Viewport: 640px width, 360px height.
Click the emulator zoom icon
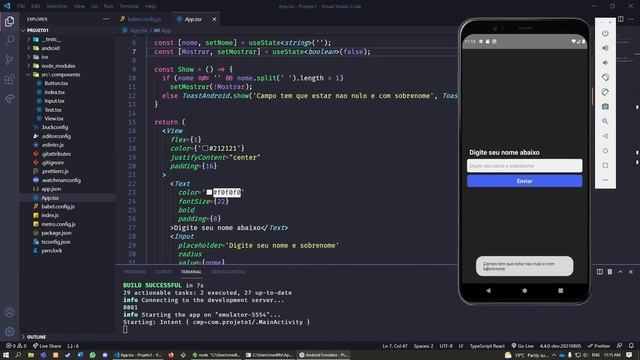tap(605, 121)
